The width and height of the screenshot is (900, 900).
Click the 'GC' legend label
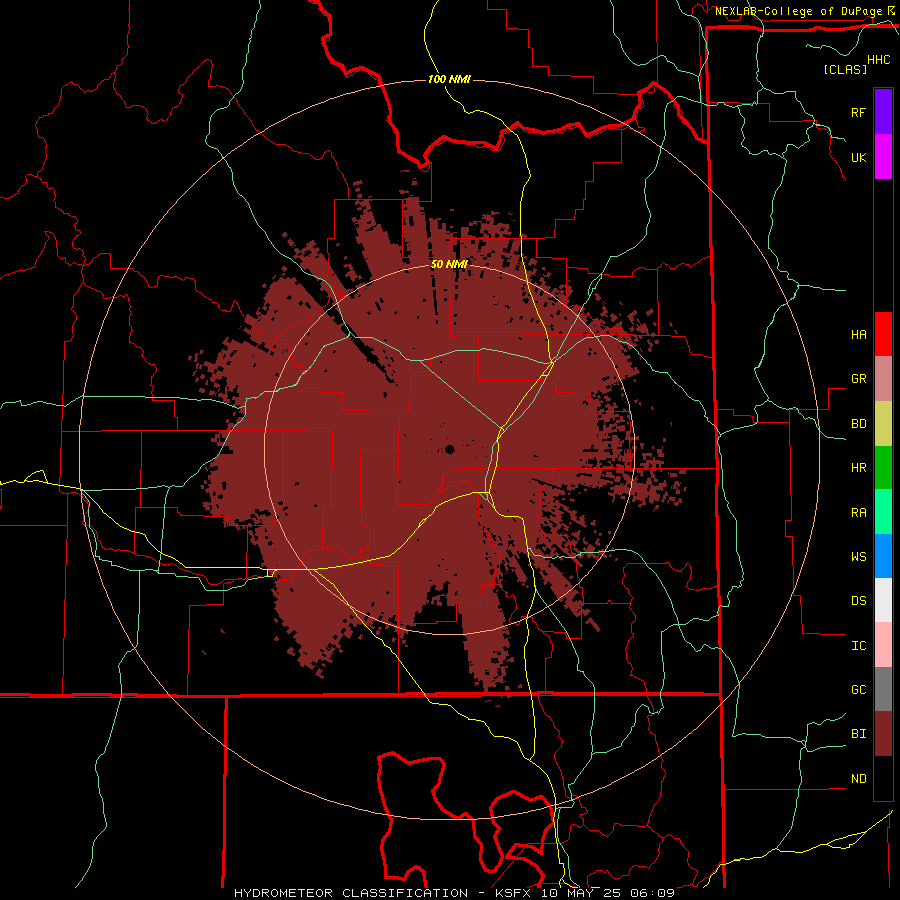coord(859,690)
